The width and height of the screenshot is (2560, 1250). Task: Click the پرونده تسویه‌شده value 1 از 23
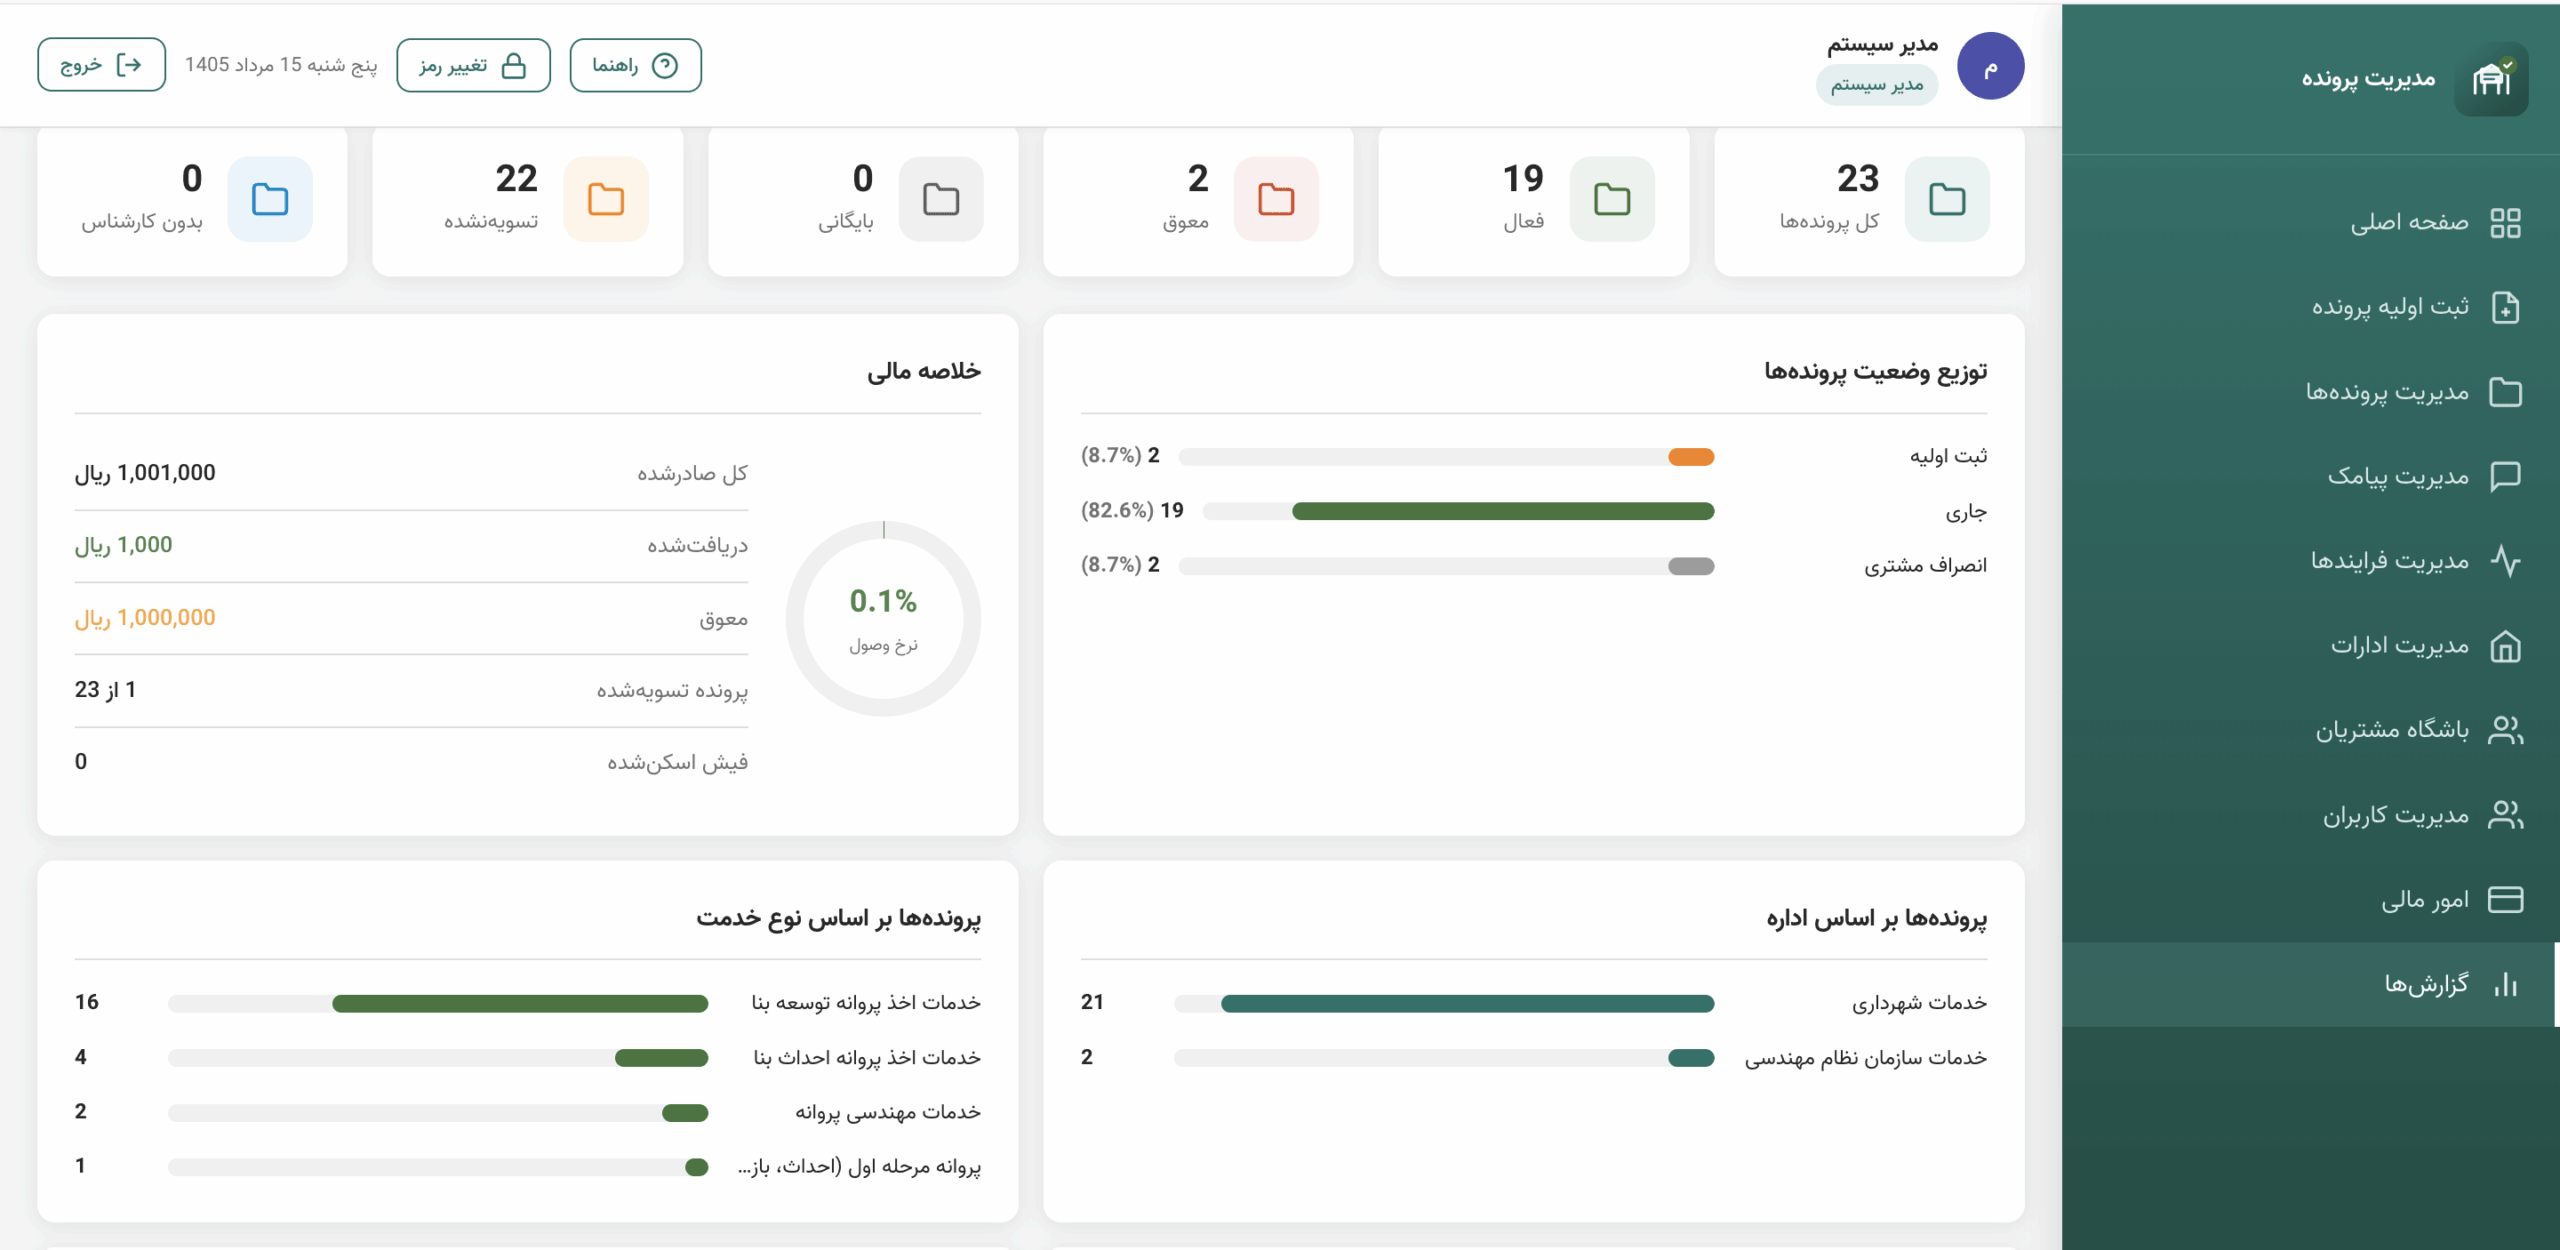[x=105, y=690]
